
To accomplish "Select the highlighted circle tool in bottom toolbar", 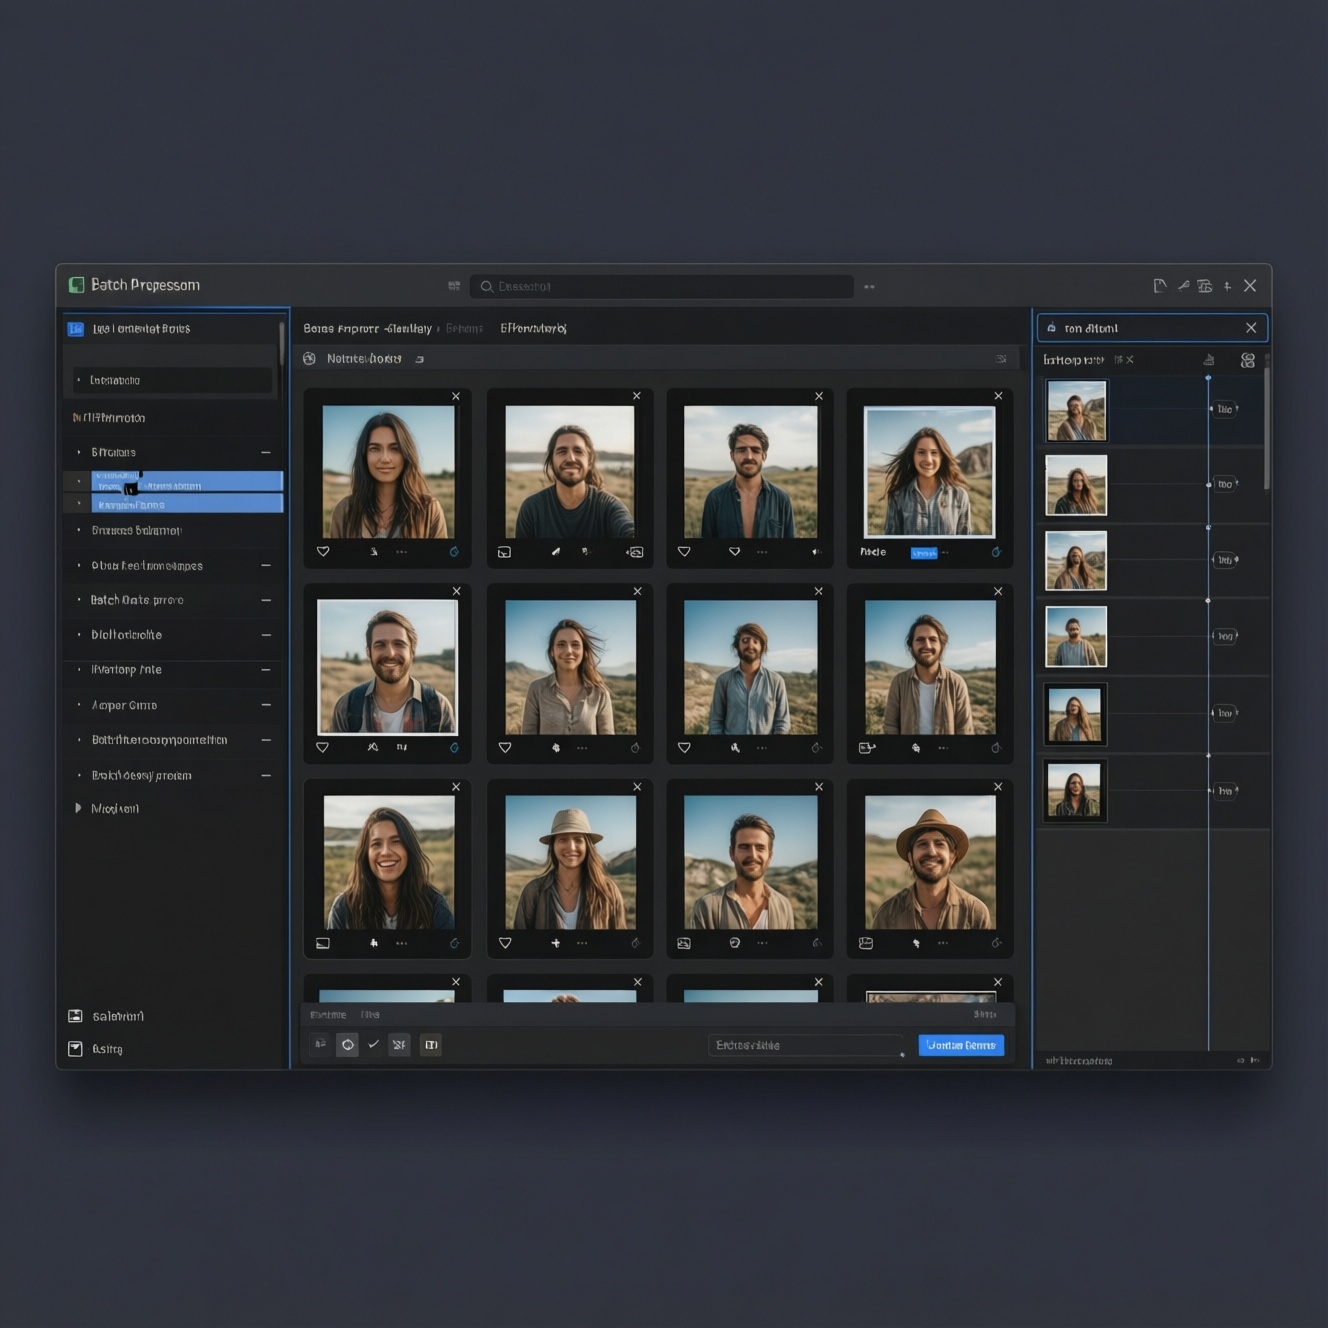I will [x=347, y=1045].
